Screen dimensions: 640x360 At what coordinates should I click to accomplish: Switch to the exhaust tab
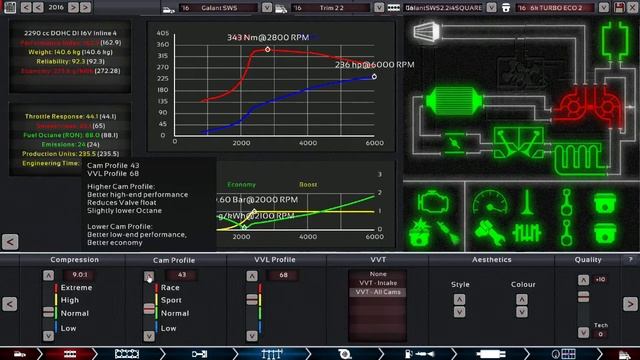[x=491, y=354]
